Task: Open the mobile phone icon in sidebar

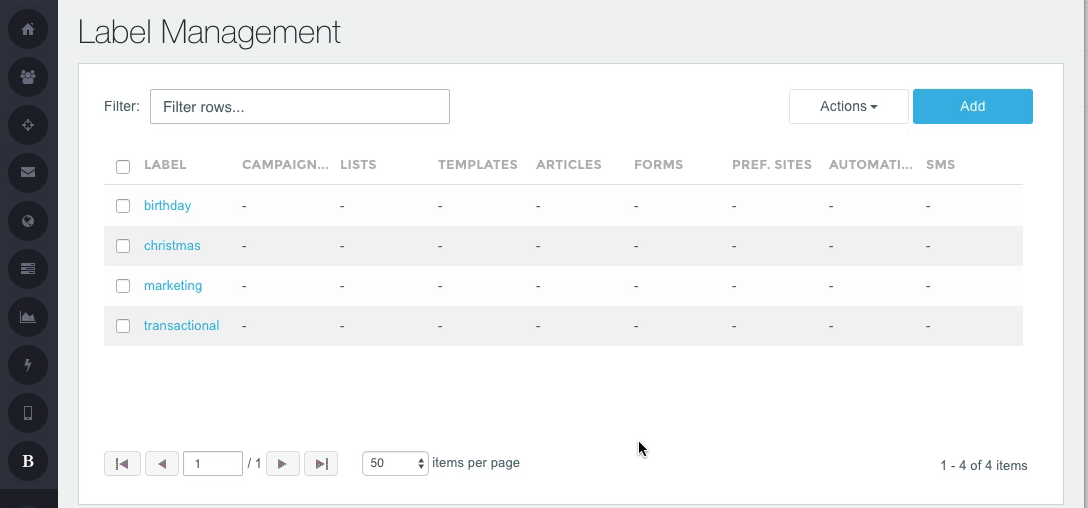Action: 28,413
